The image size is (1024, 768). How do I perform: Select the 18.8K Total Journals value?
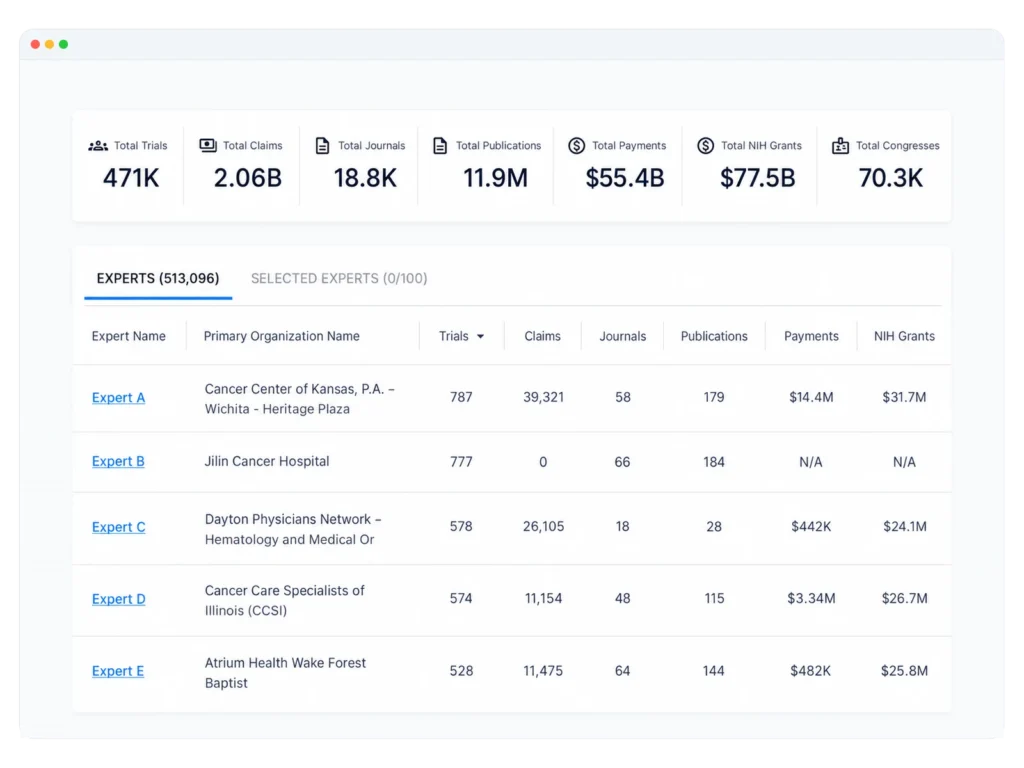pyautogui.click(x=365, y=178)
